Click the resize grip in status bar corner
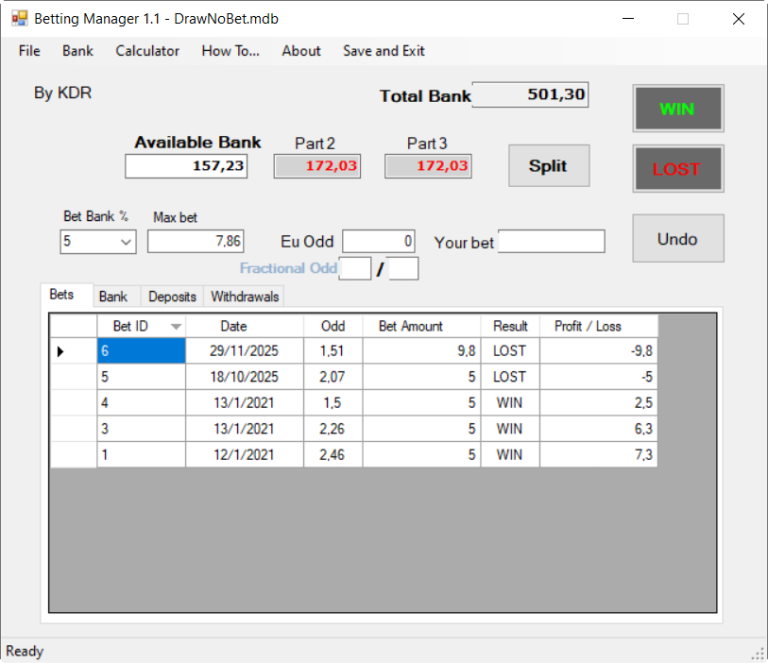The image size is (768, 663). pyautogui.click(x=758, y=653)
